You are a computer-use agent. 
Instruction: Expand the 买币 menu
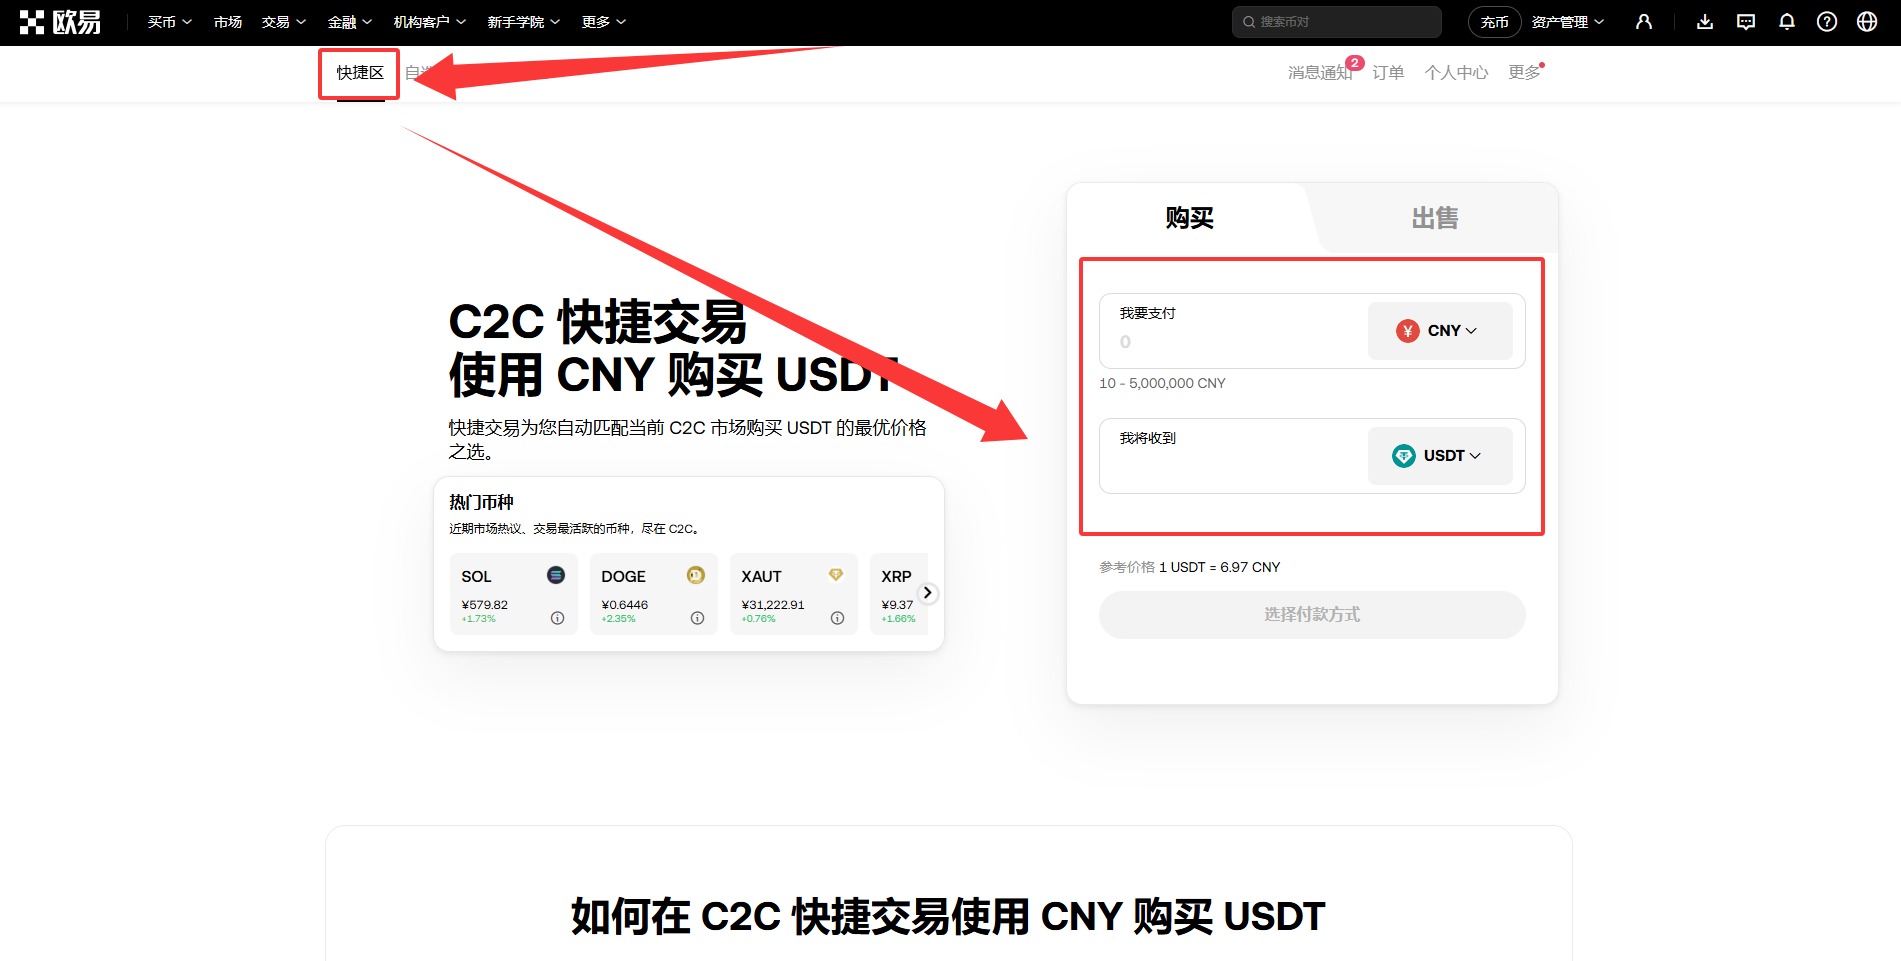pos(169,22)
